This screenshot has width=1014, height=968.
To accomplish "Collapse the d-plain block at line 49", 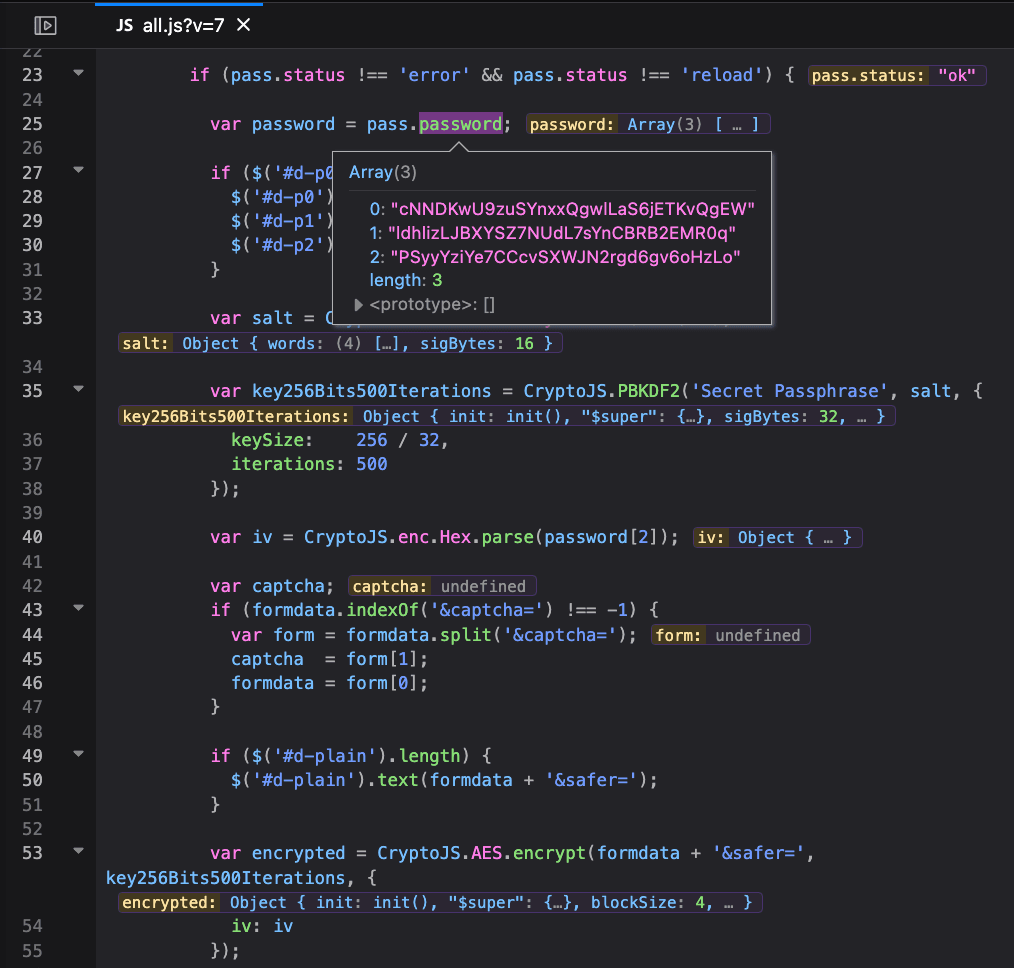I will (x=78, y=754).
